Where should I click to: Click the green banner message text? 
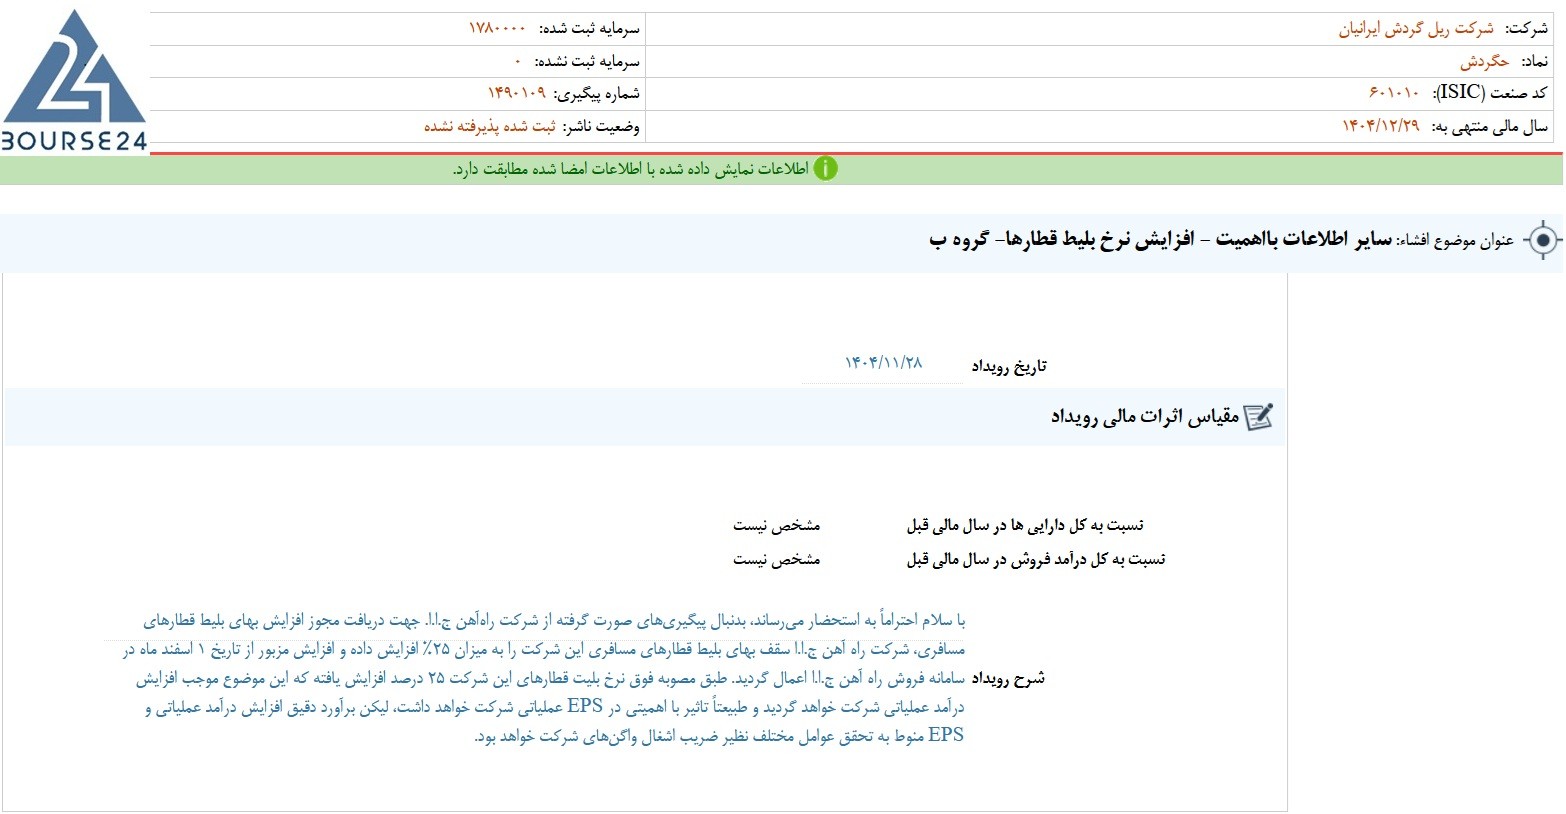pos(630,169)
